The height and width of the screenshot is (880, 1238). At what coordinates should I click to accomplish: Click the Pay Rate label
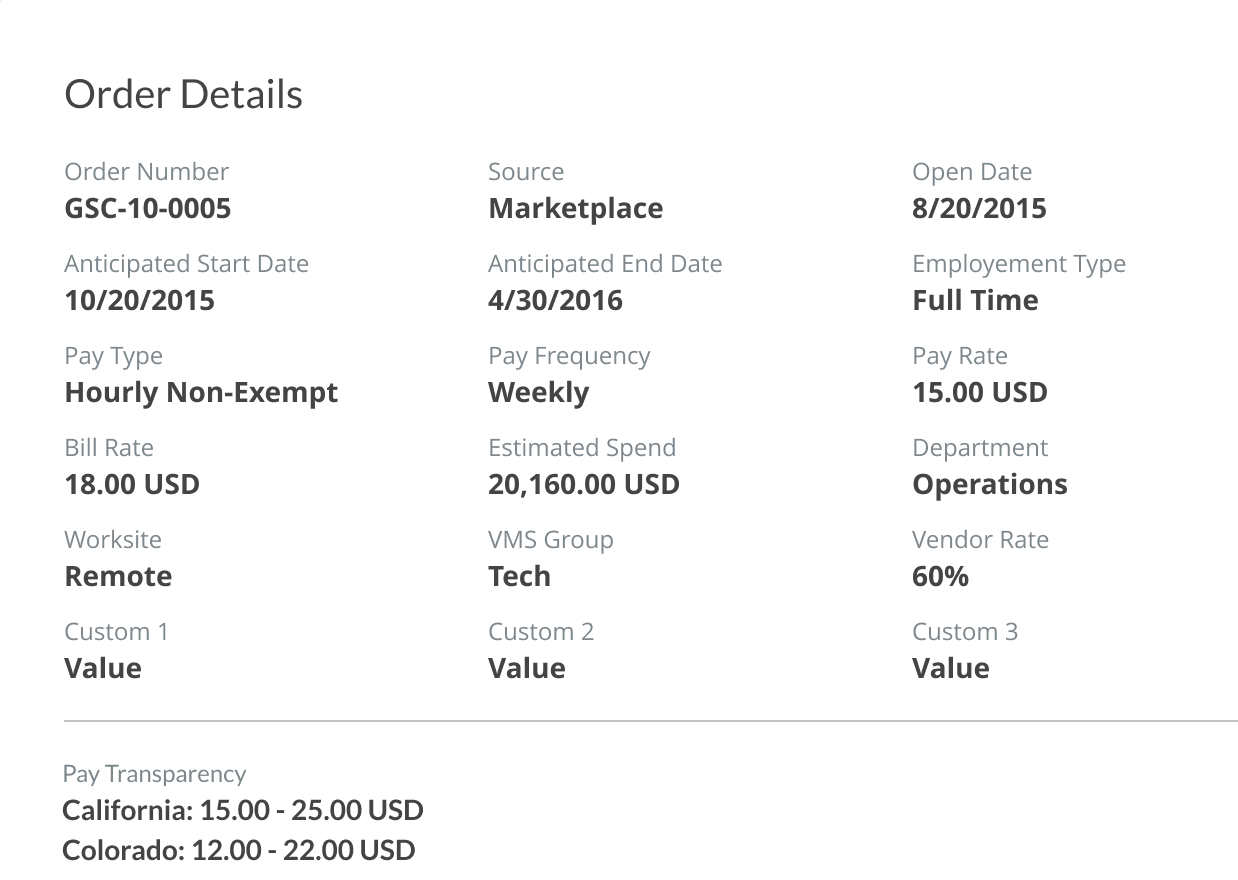(960, 356)
